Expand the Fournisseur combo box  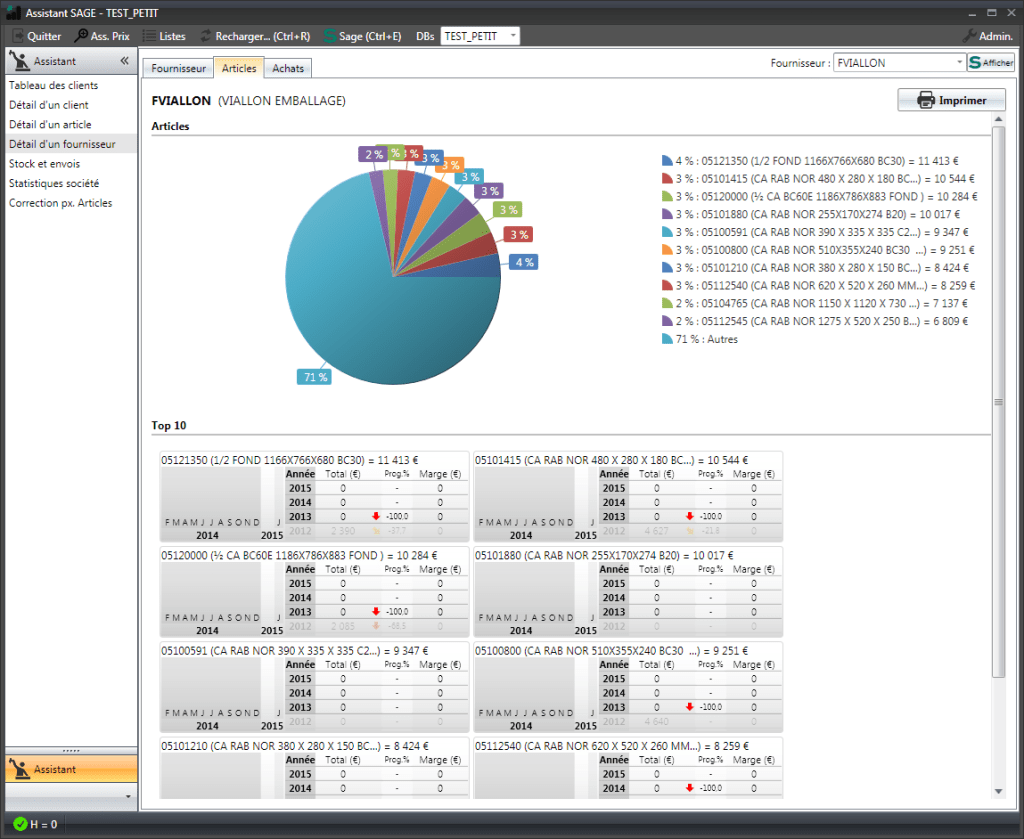(x=959, y=62)
